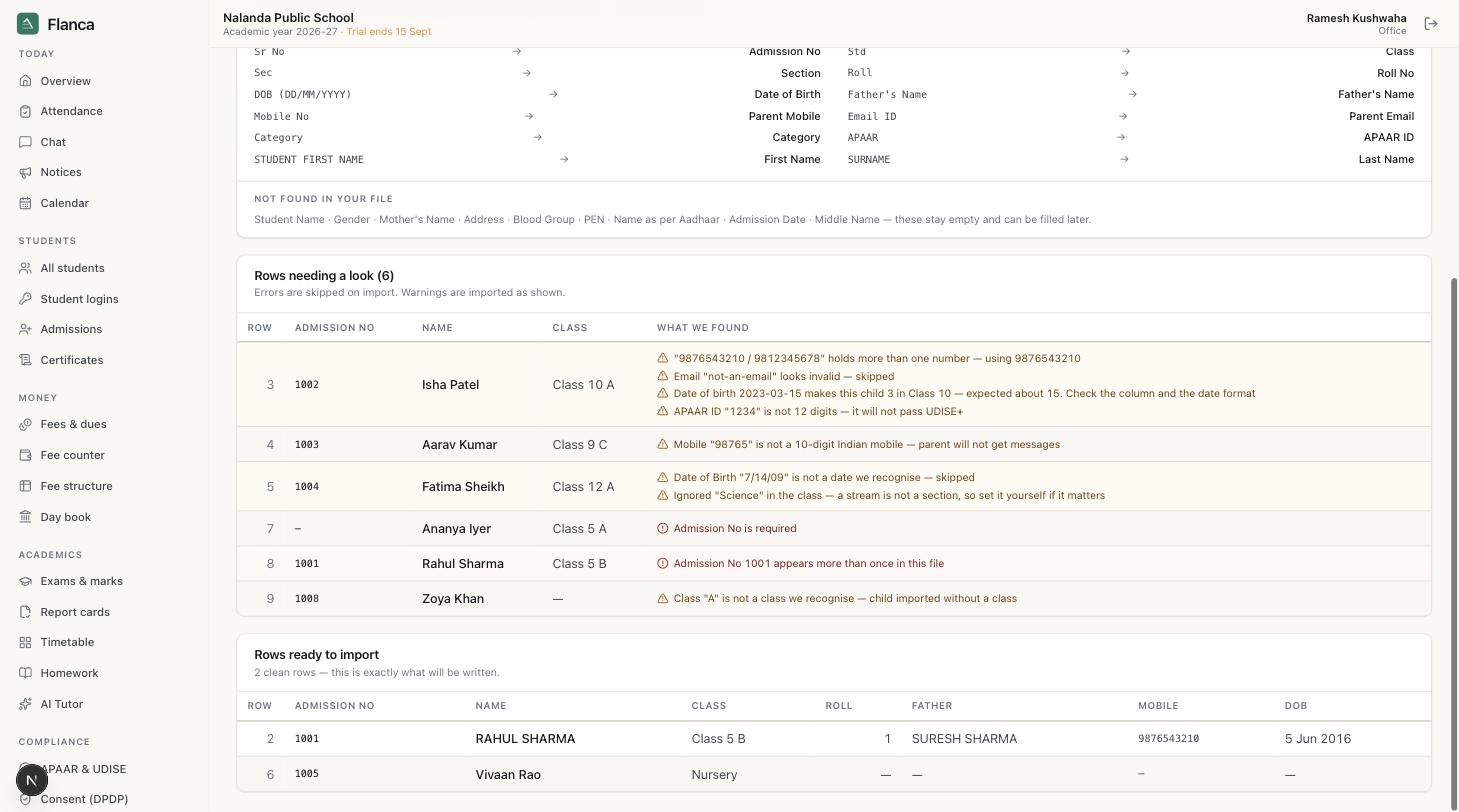Click the Notices megaphone icon
The image size is (1459, 812).
point(26,172)
